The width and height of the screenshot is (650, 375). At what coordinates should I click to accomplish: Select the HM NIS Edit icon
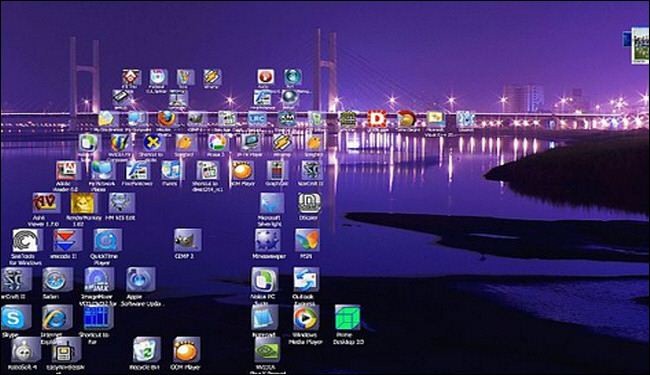(121, 203)
